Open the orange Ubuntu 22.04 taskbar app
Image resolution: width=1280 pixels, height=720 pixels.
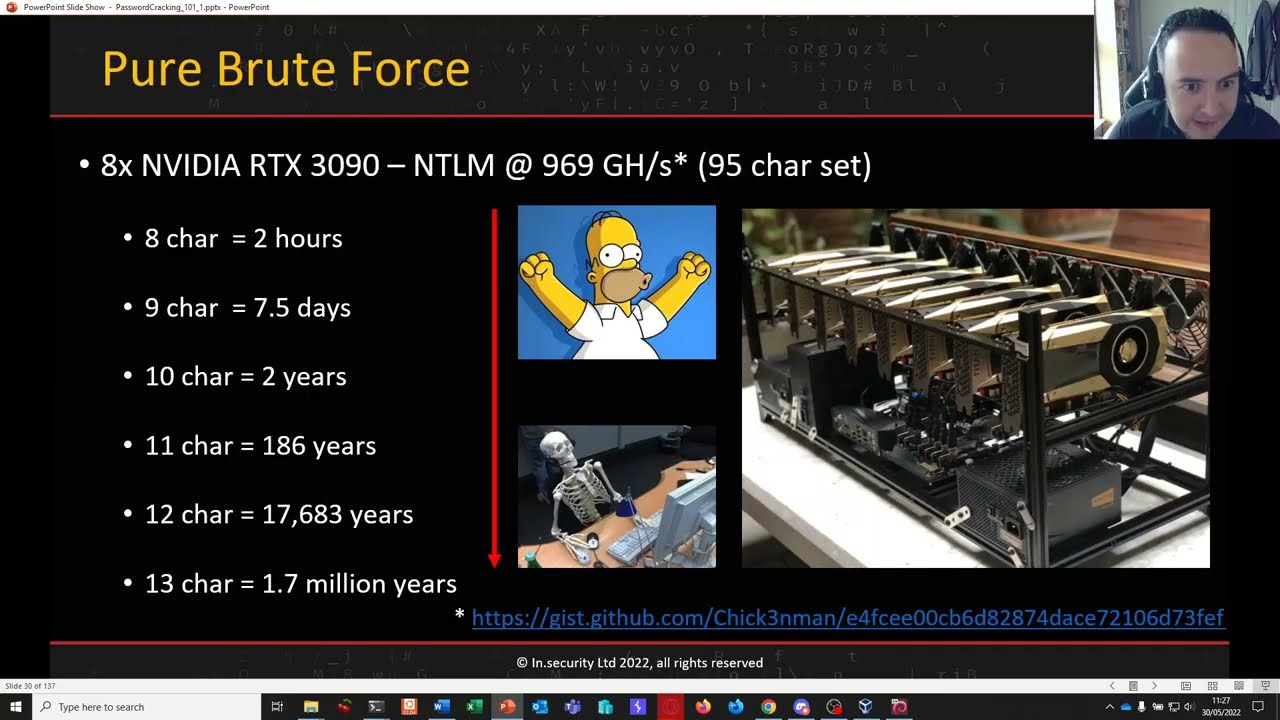[409, 707]
